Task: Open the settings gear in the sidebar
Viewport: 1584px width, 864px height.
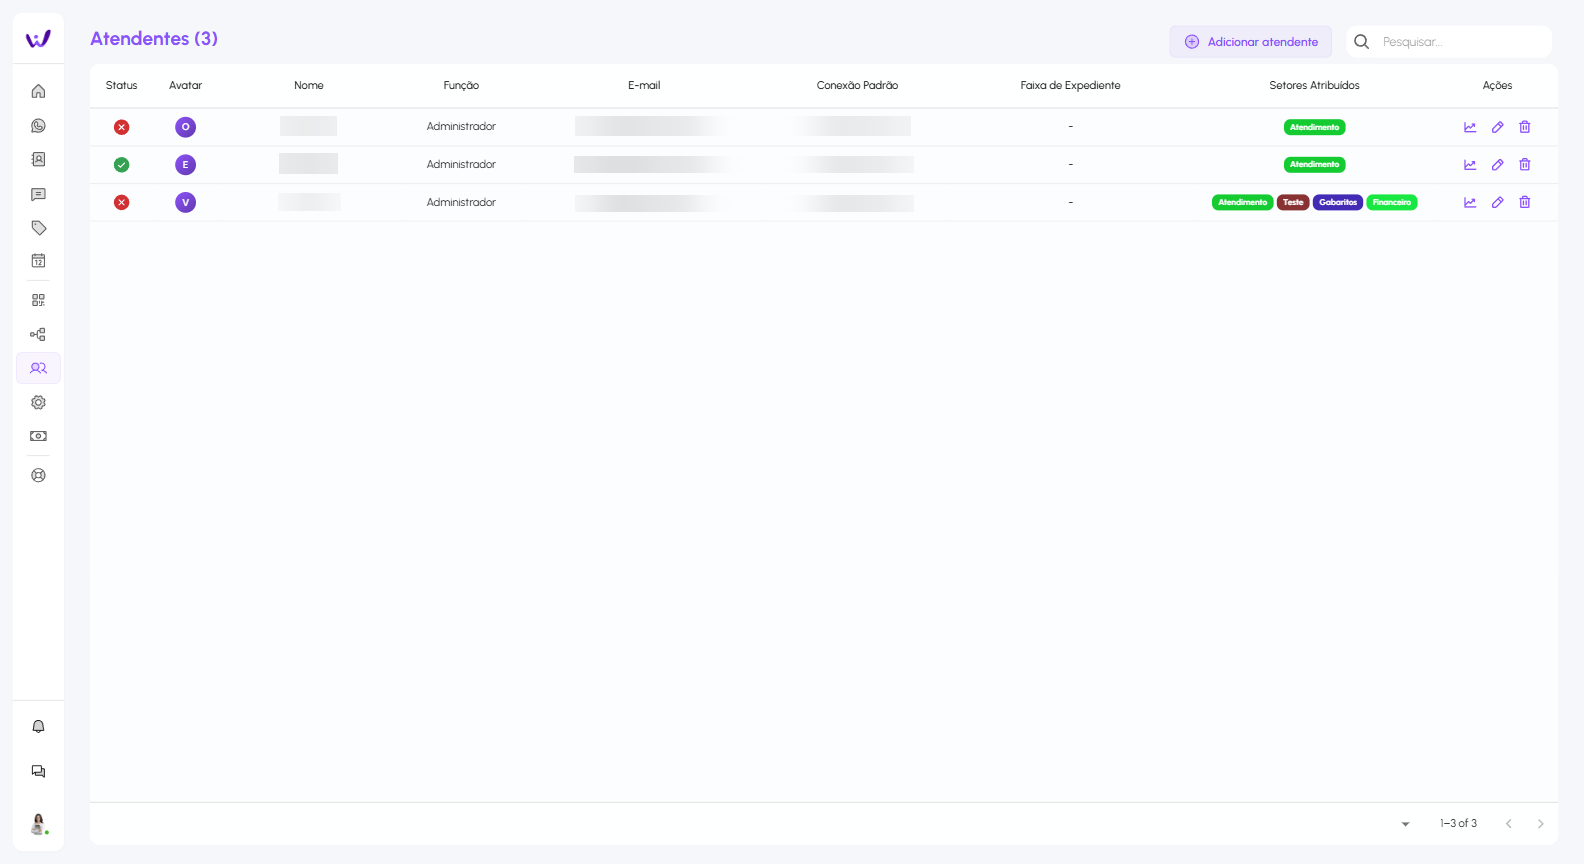Action: (x=38, y=402)
